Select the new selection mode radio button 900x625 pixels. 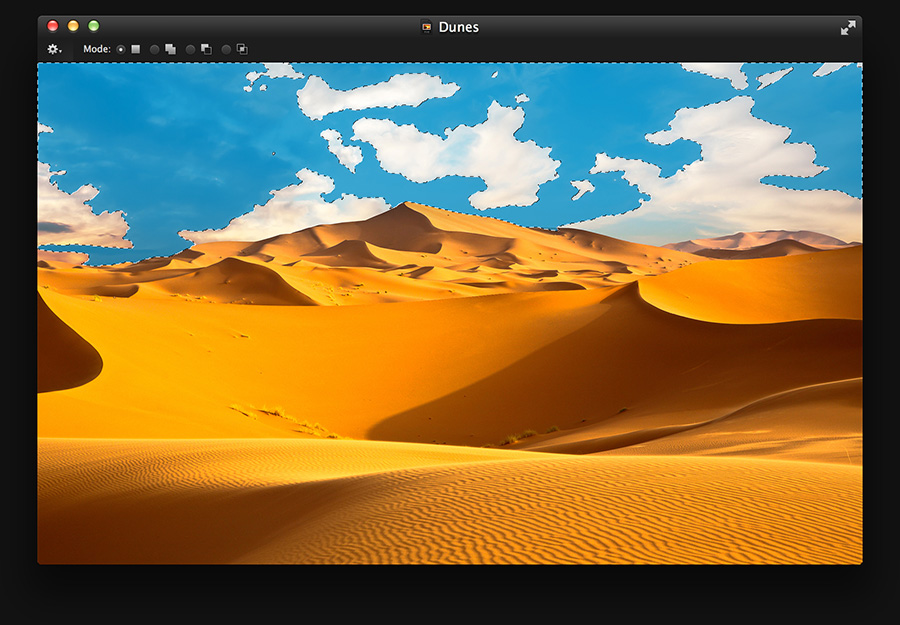coord(121,49)
